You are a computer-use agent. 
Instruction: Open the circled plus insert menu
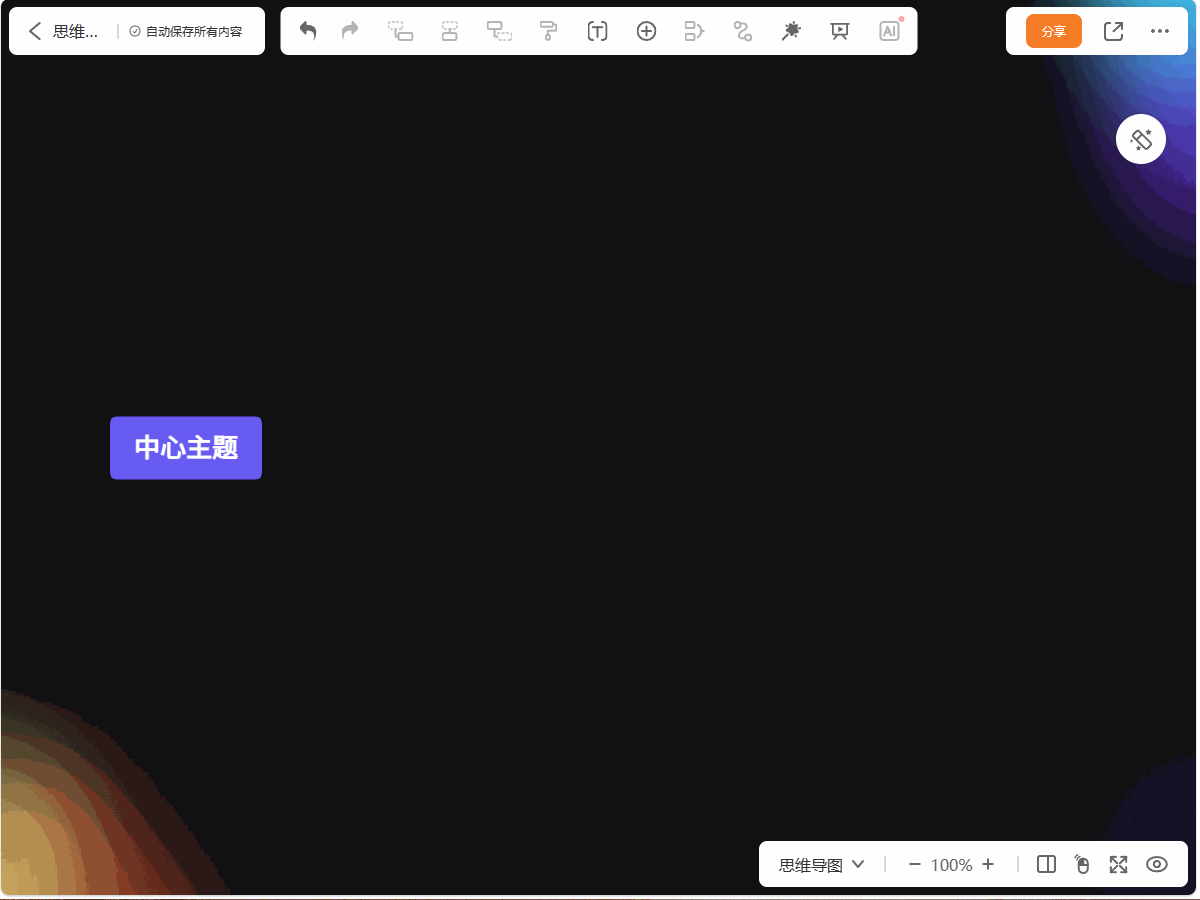click(x=646, y=31)
